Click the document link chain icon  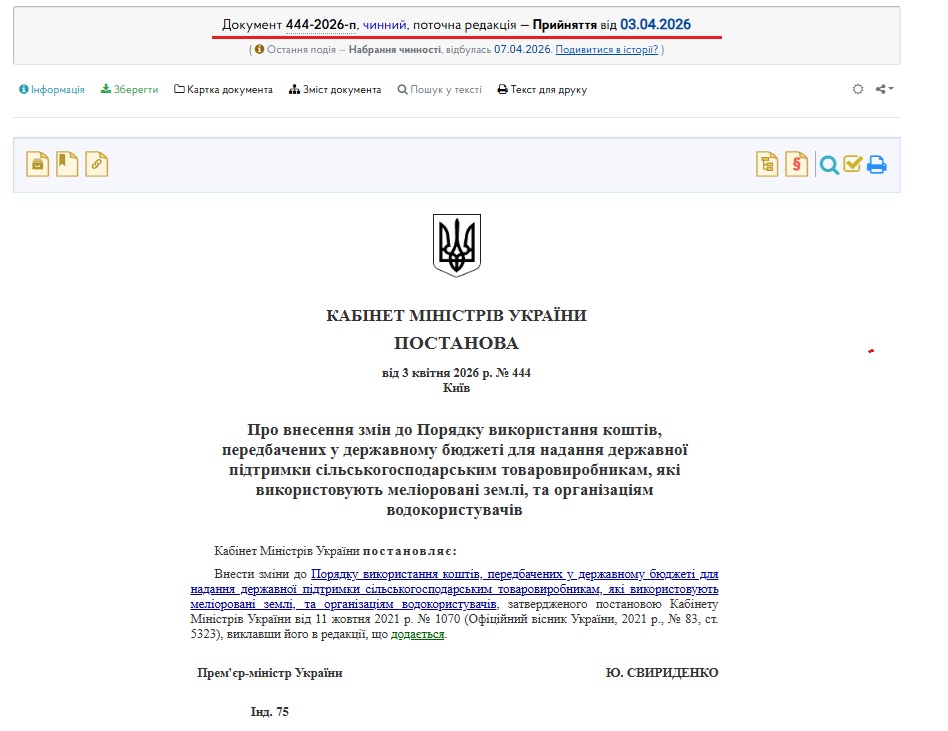tap(97, 164)
